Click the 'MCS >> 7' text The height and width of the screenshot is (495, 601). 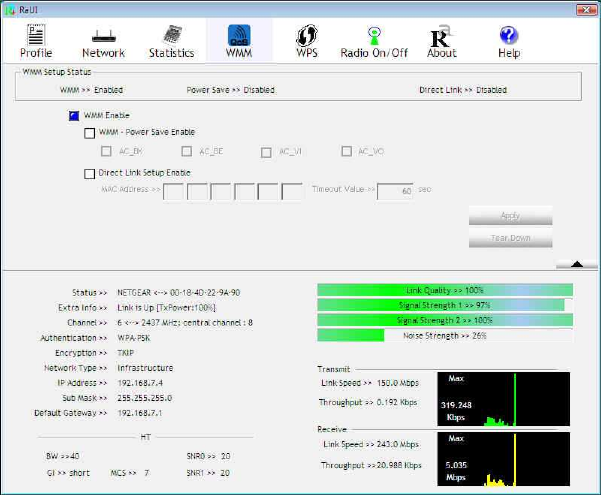[130, 473]
